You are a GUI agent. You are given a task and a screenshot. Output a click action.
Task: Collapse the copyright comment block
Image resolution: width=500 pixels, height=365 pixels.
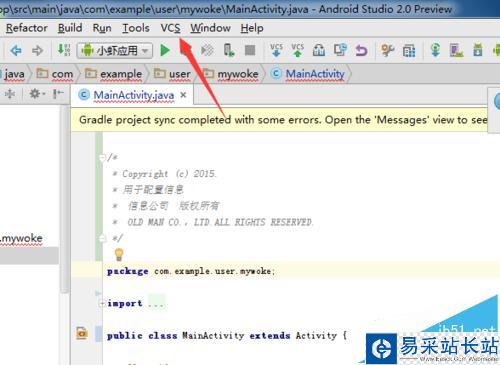pyautogui.click(x=102, y=158)
